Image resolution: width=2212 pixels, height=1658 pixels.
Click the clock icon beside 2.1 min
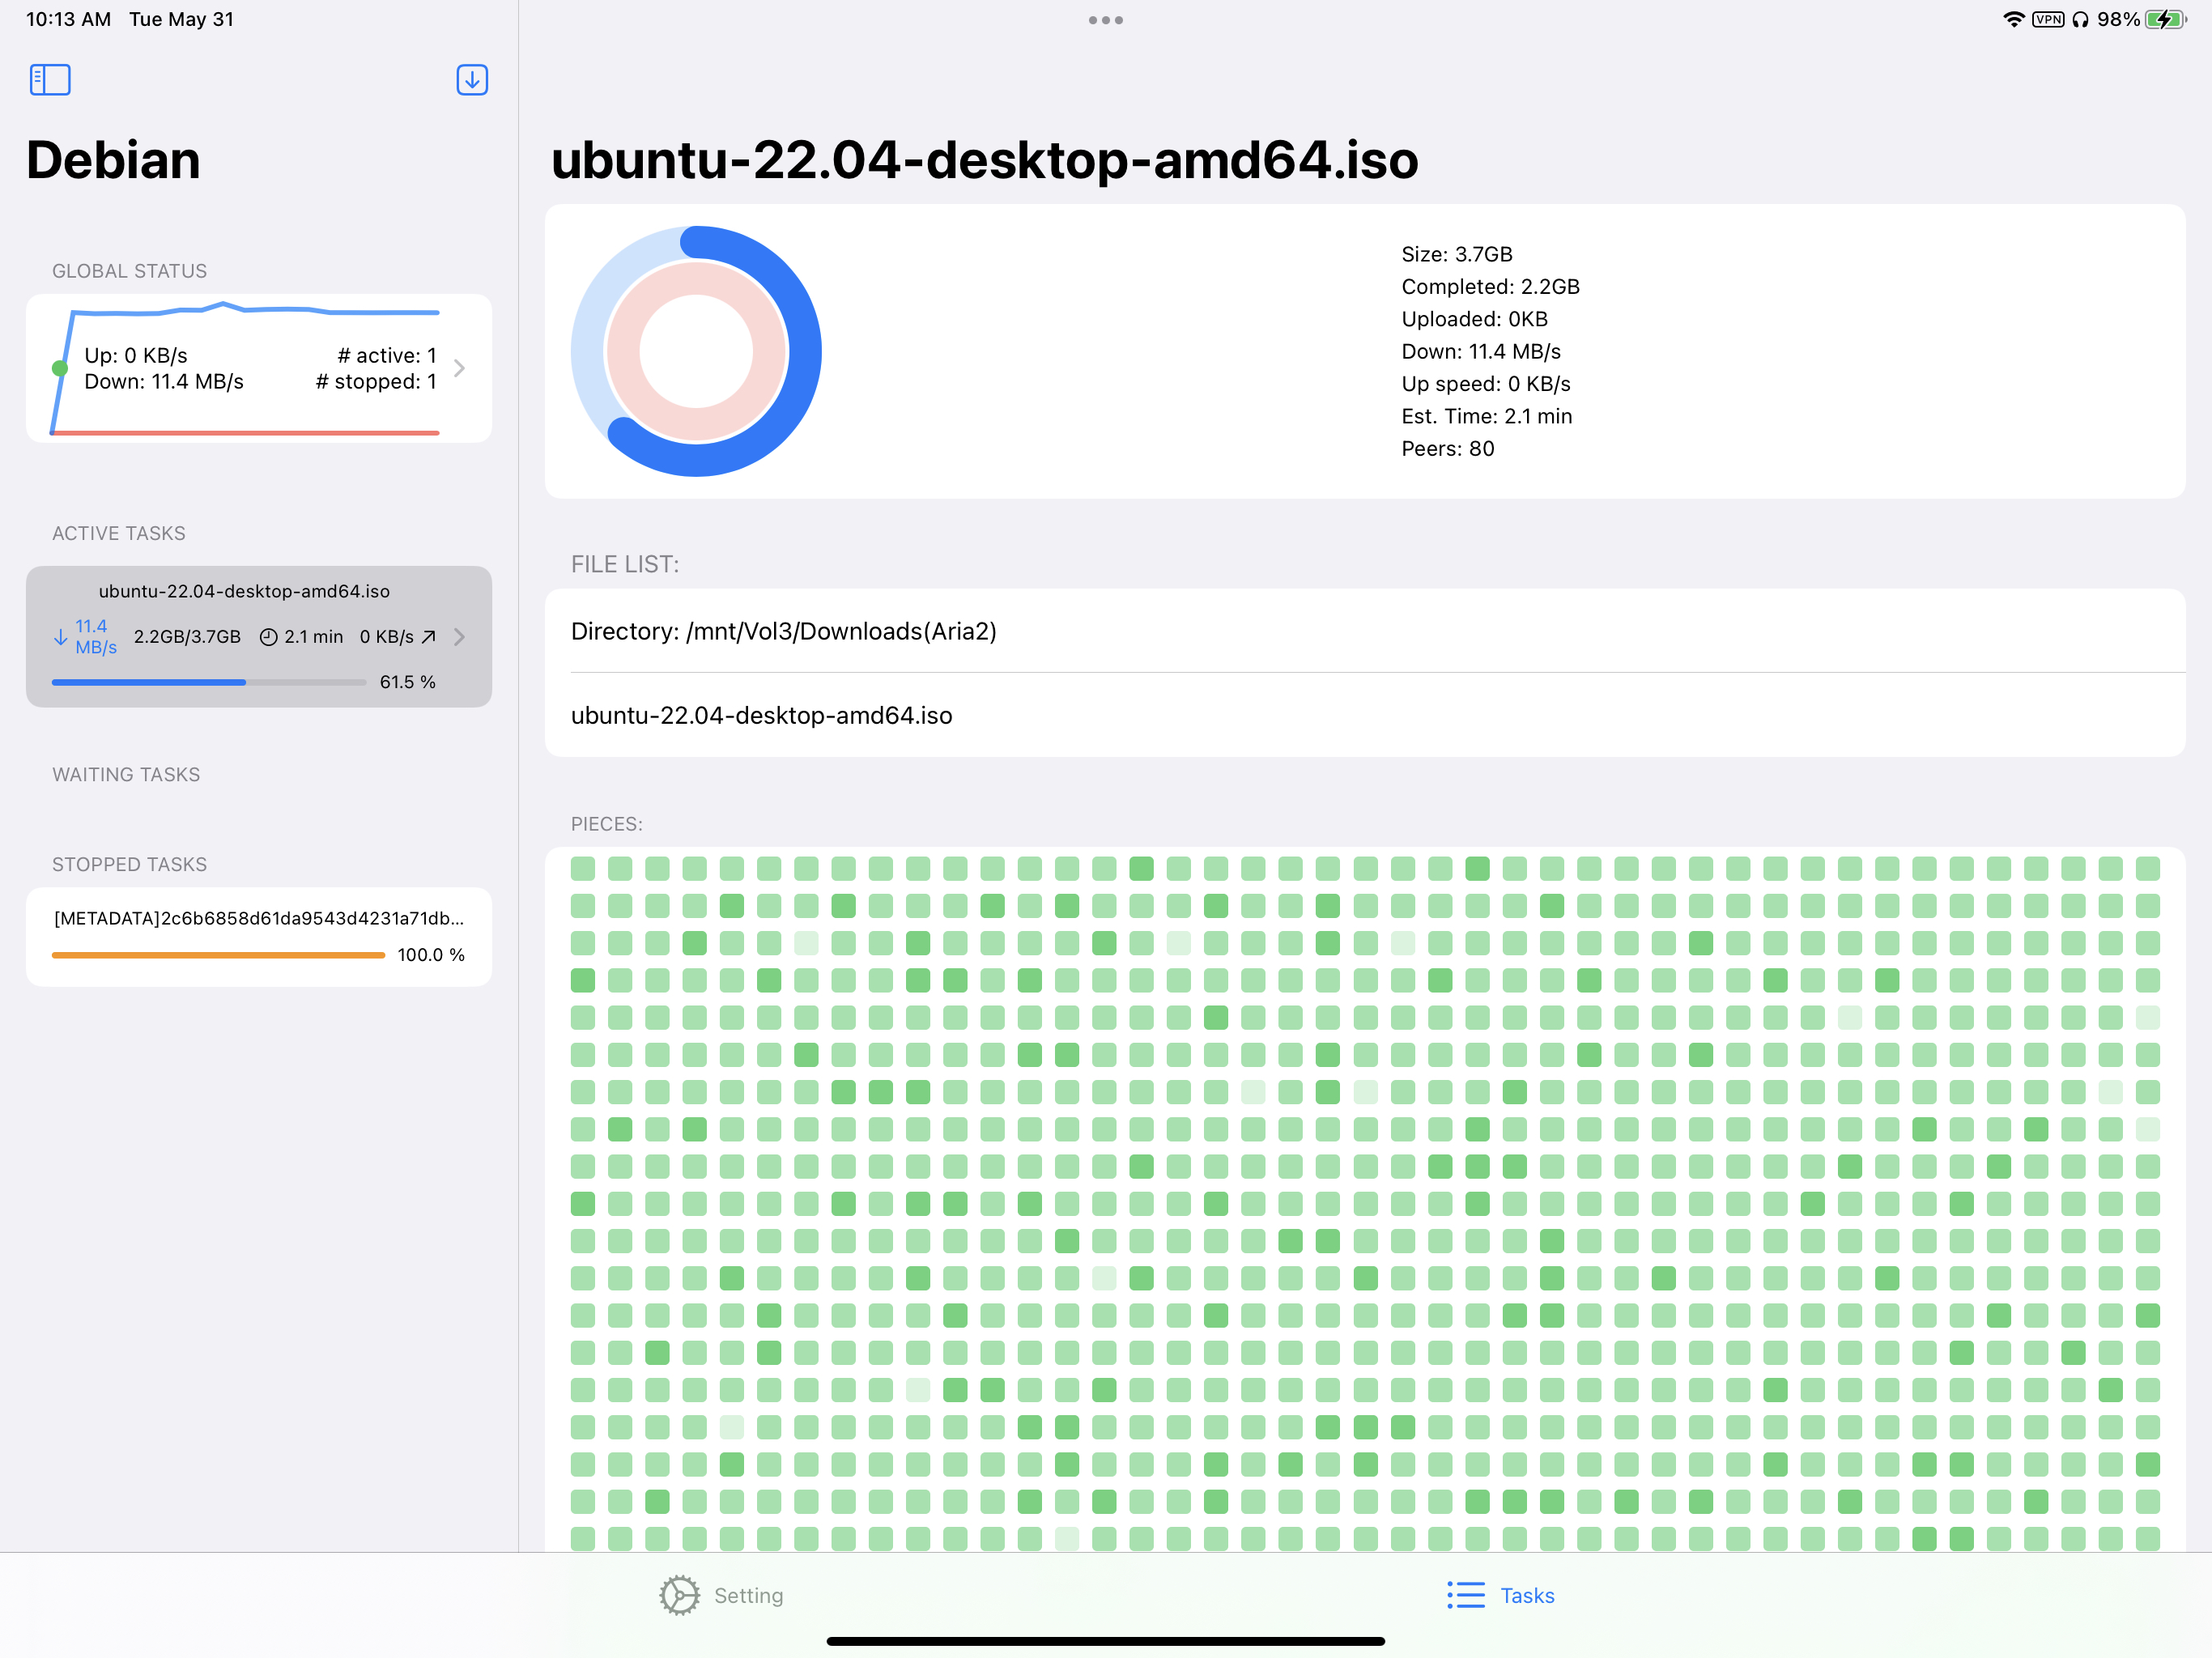[x=268, y=637]
